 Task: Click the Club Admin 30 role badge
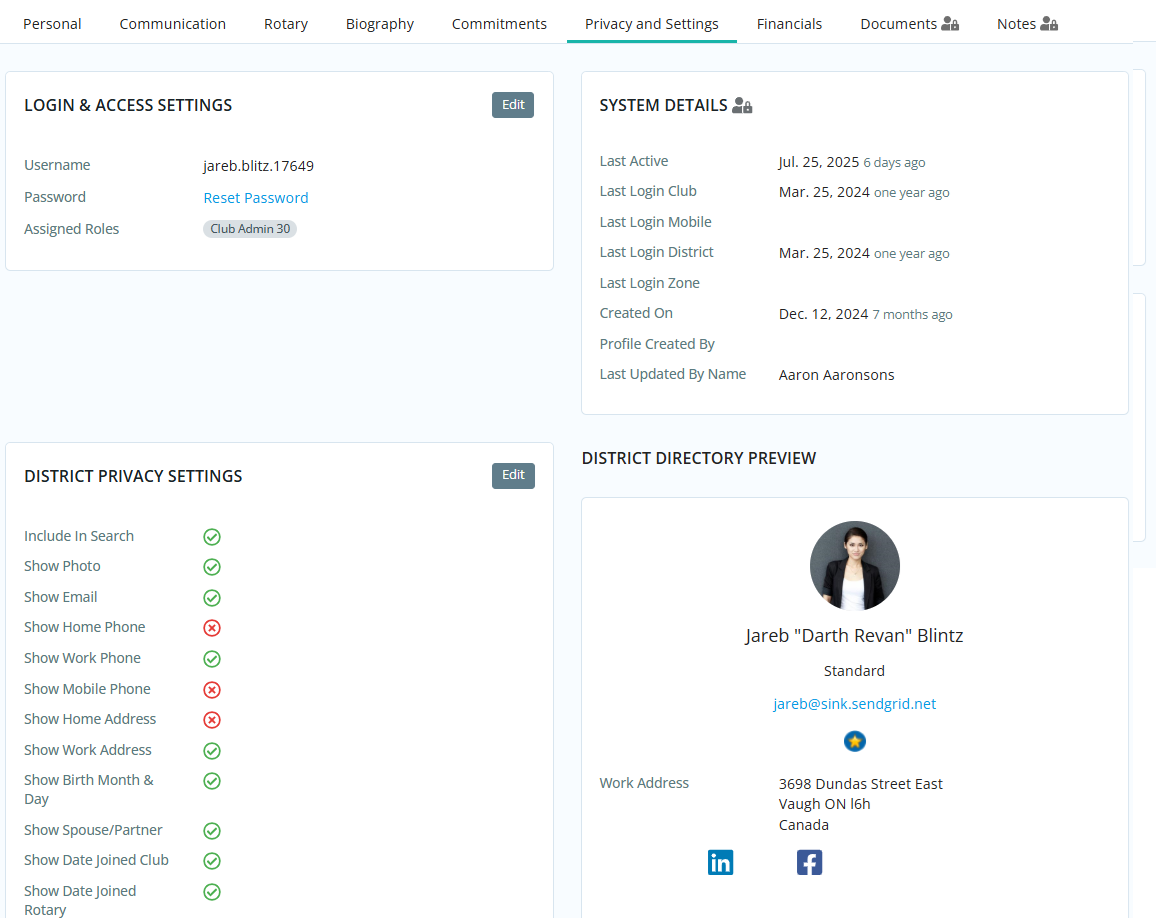(250, 229)
